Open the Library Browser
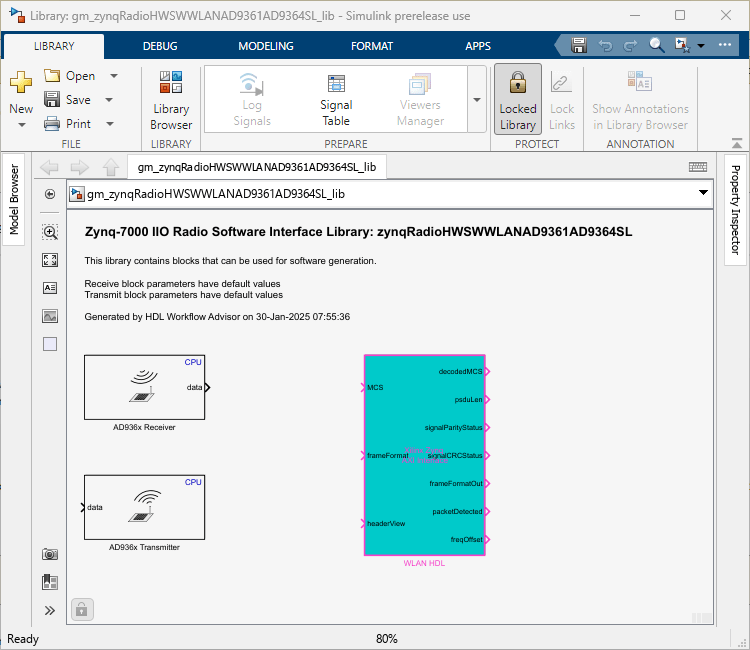The width and height of the screenshot is (750, 650). (x=171, y=100)
